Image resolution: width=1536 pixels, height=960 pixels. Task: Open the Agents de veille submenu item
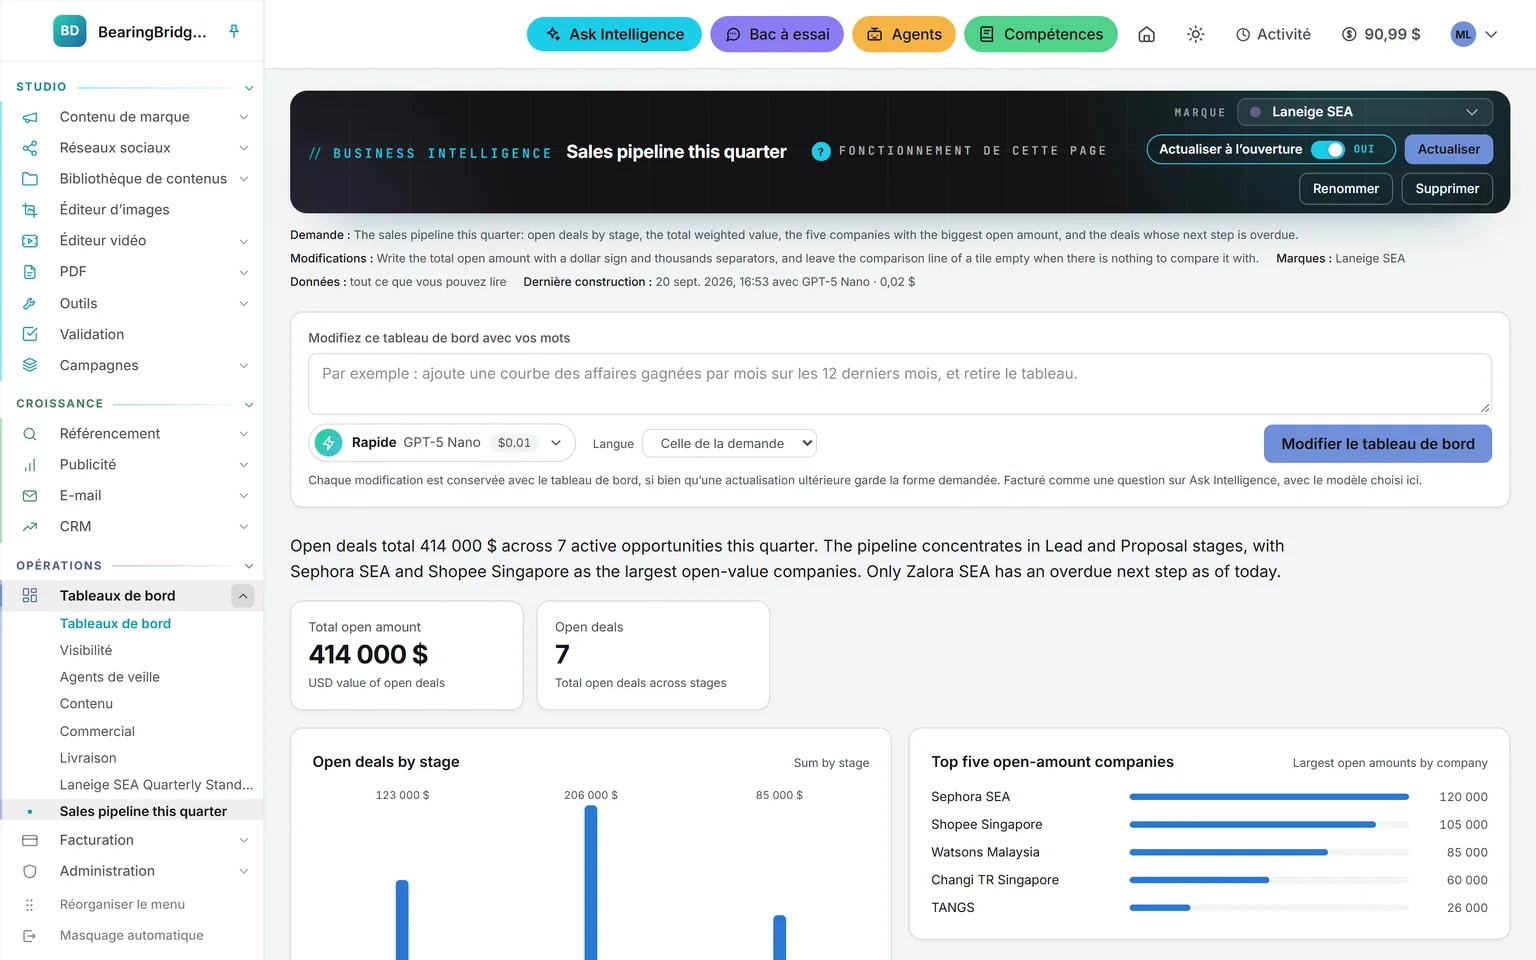pyautogui.click(x=110, y=677)
